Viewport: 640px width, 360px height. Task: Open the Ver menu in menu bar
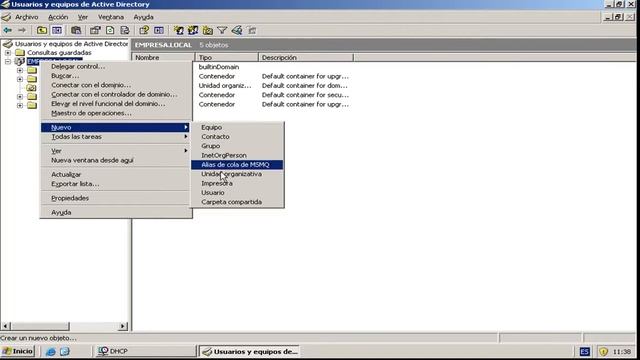click(x=83, y=17)
